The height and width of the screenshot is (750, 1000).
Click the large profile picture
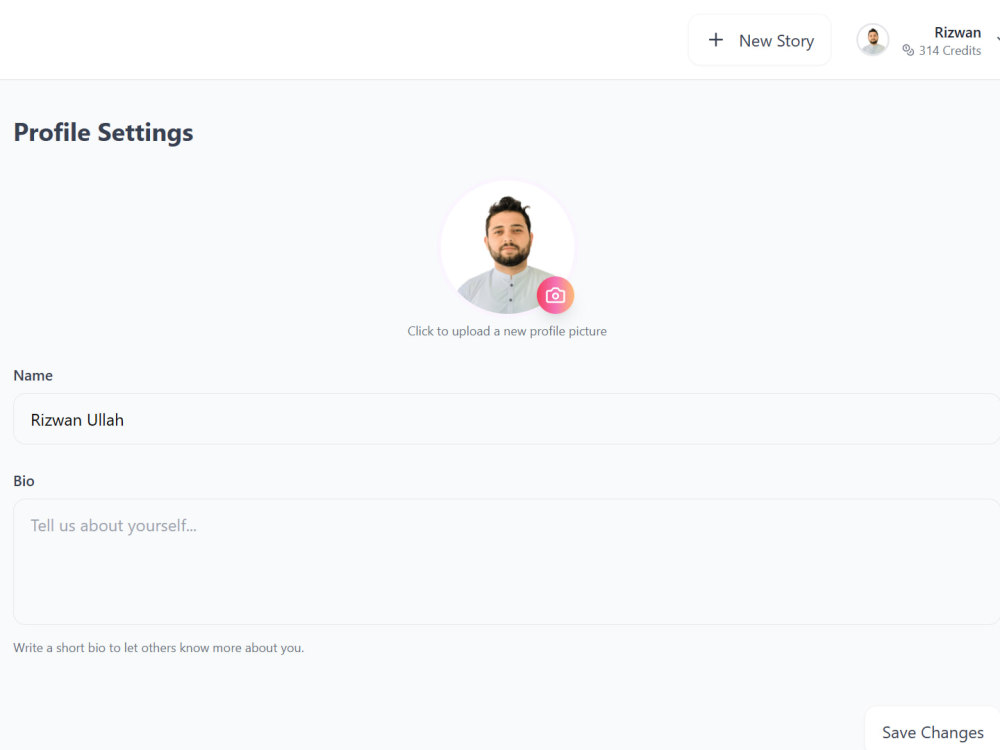508,247
